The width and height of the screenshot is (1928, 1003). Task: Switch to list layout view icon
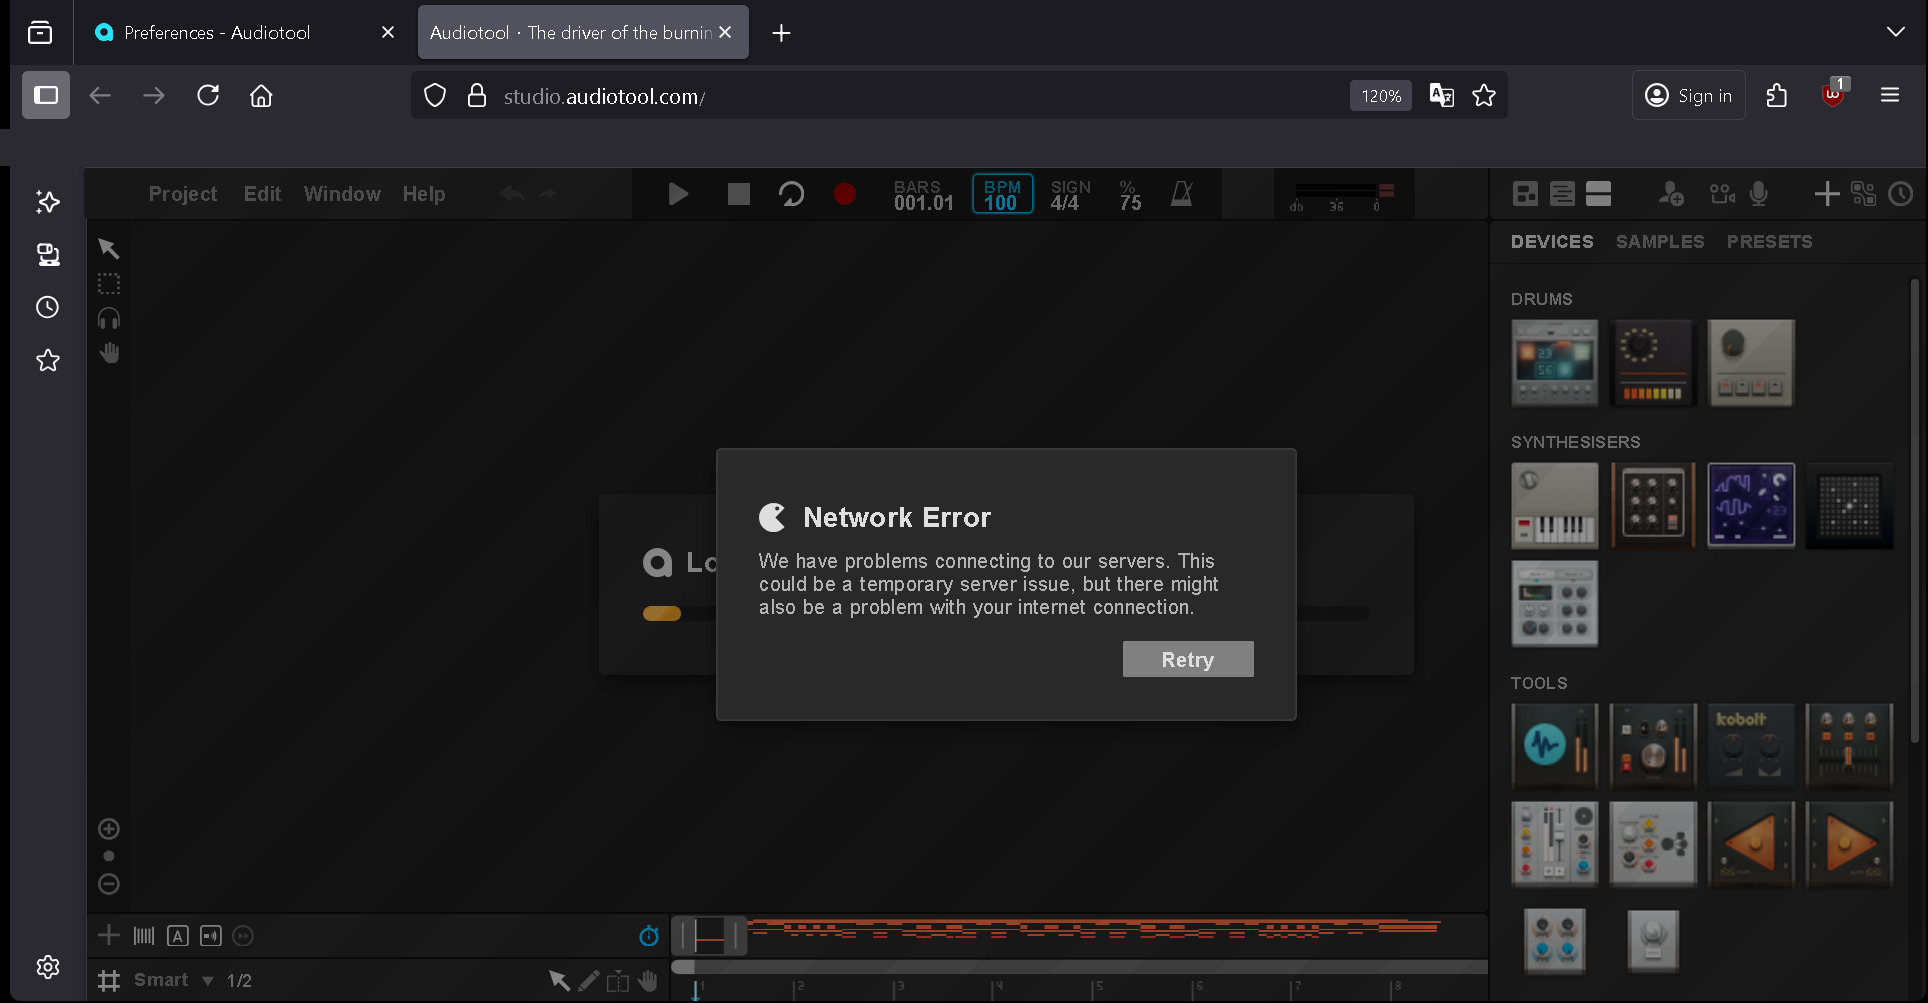click(1562, 194)
